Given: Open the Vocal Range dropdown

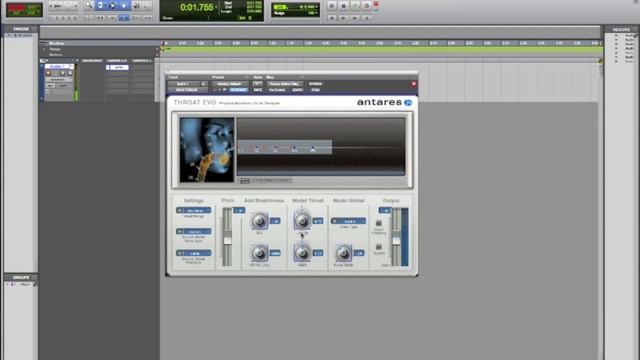Looking at the screenshot, I should click(193, 210).
